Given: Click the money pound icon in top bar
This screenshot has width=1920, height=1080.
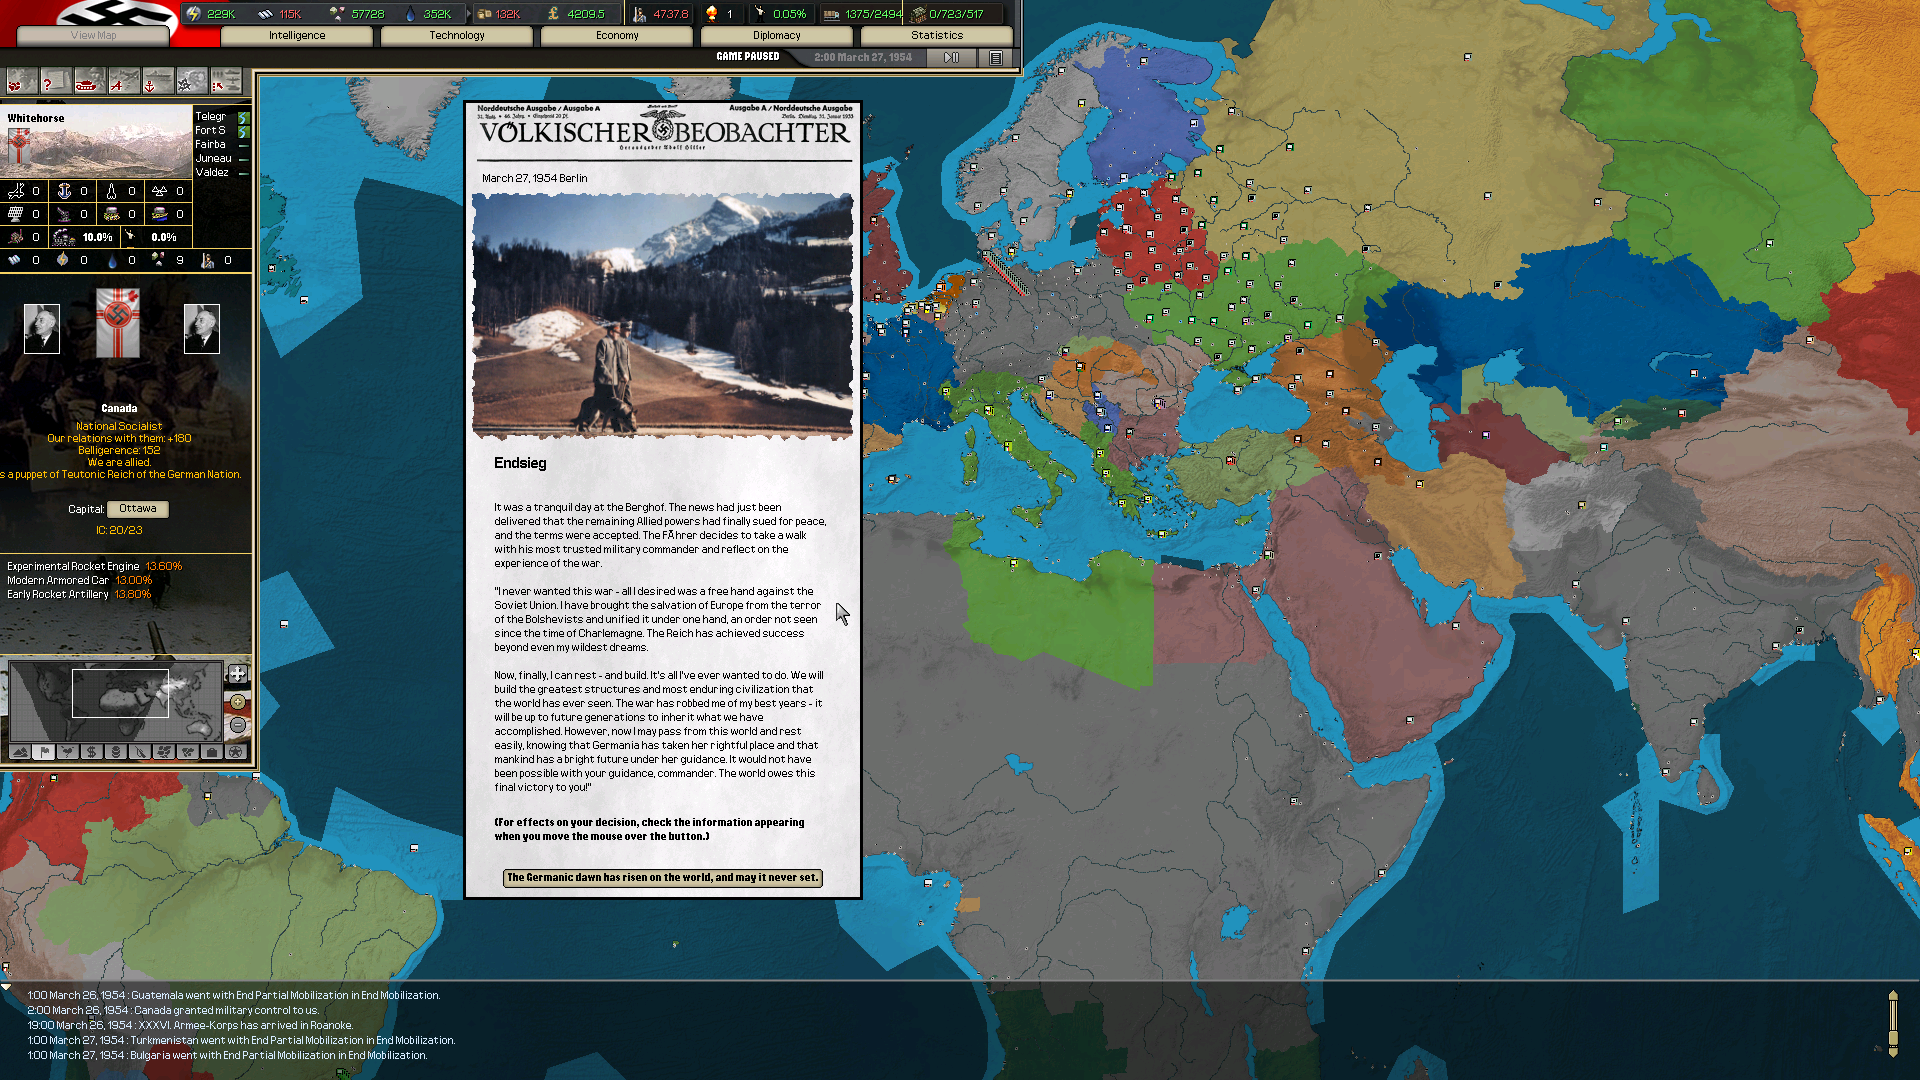Looking at the screenshot, I should click(x=553, y=14).
